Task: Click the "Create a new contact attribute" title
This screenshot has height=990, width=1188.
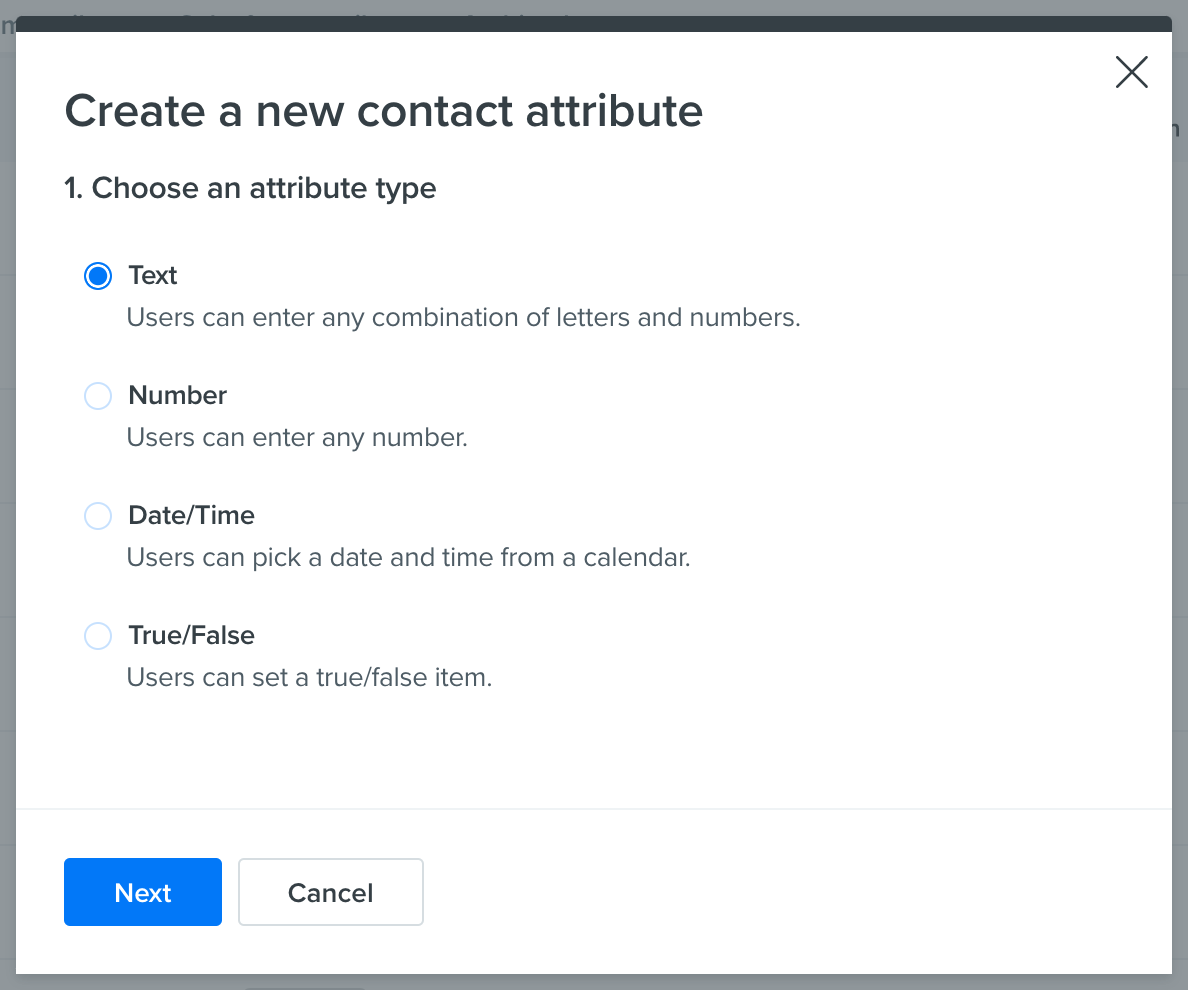Action: pyautogui.click(x=383, y=111)
